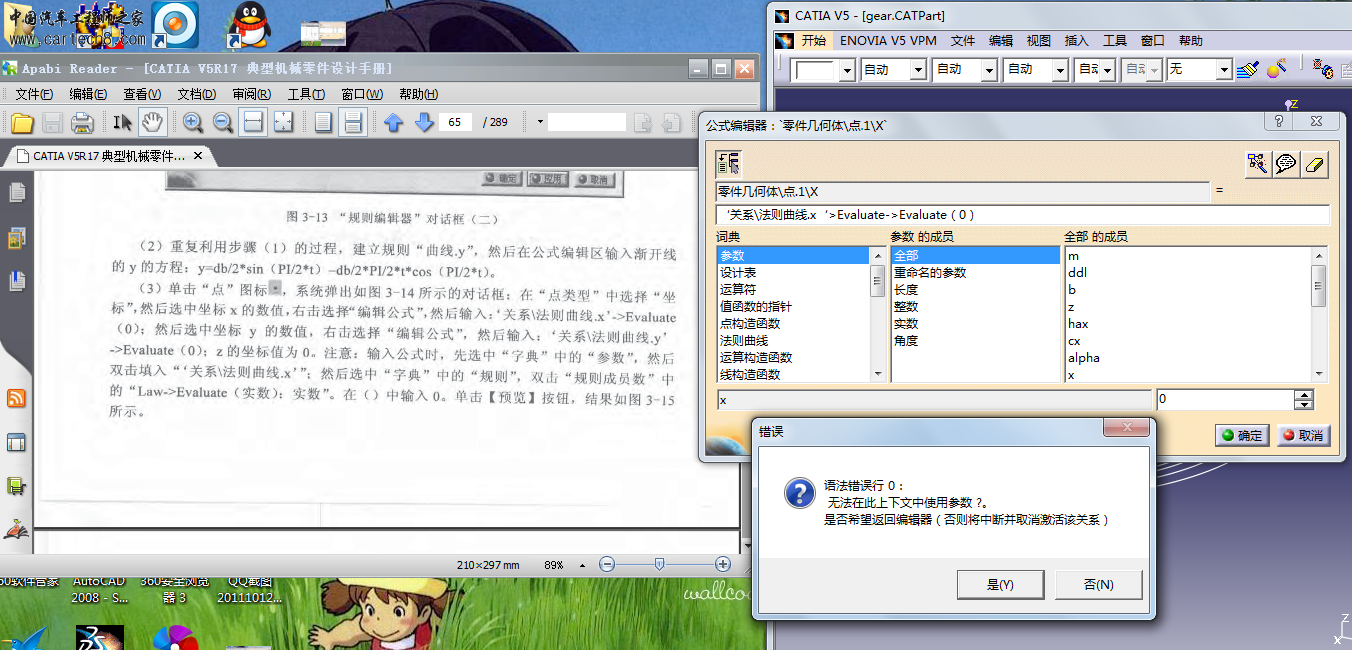1352x650 pixels.
Task: Open the 开始 menu in CATIA
Action: pyautogui.click(x=814, y=41)
